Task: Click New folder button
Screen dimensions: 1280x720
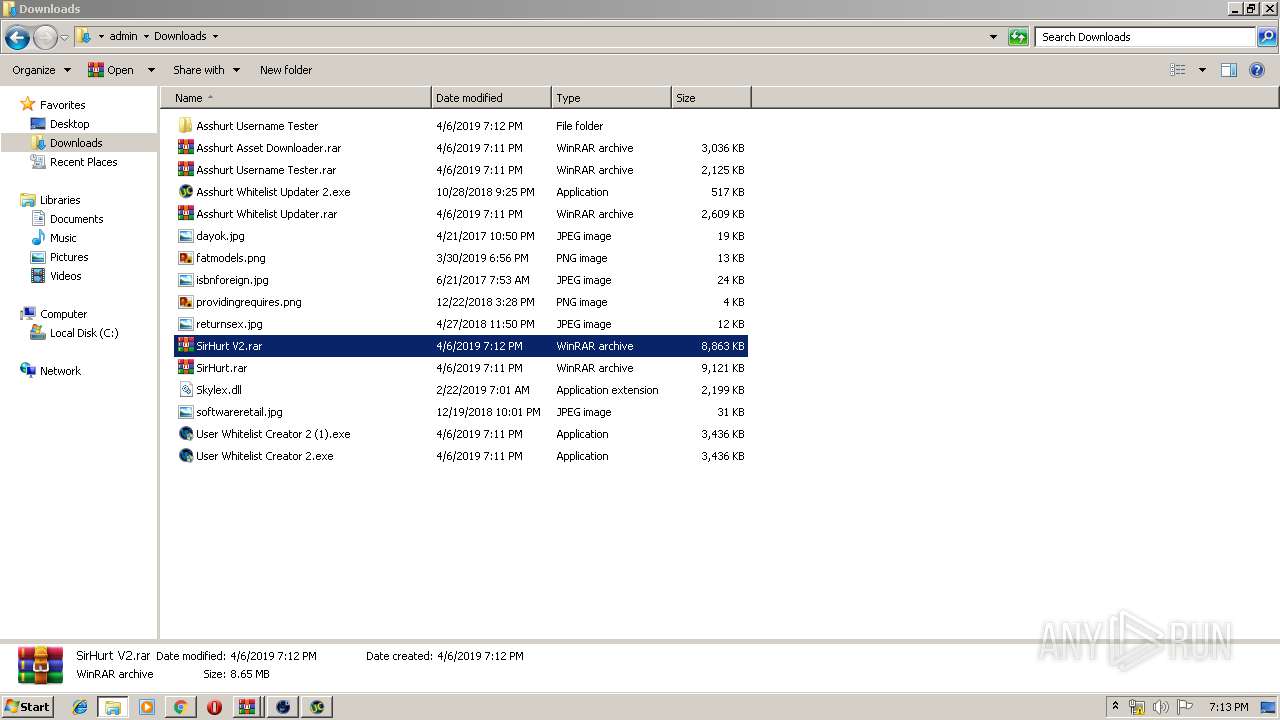Action: [286, 70]
